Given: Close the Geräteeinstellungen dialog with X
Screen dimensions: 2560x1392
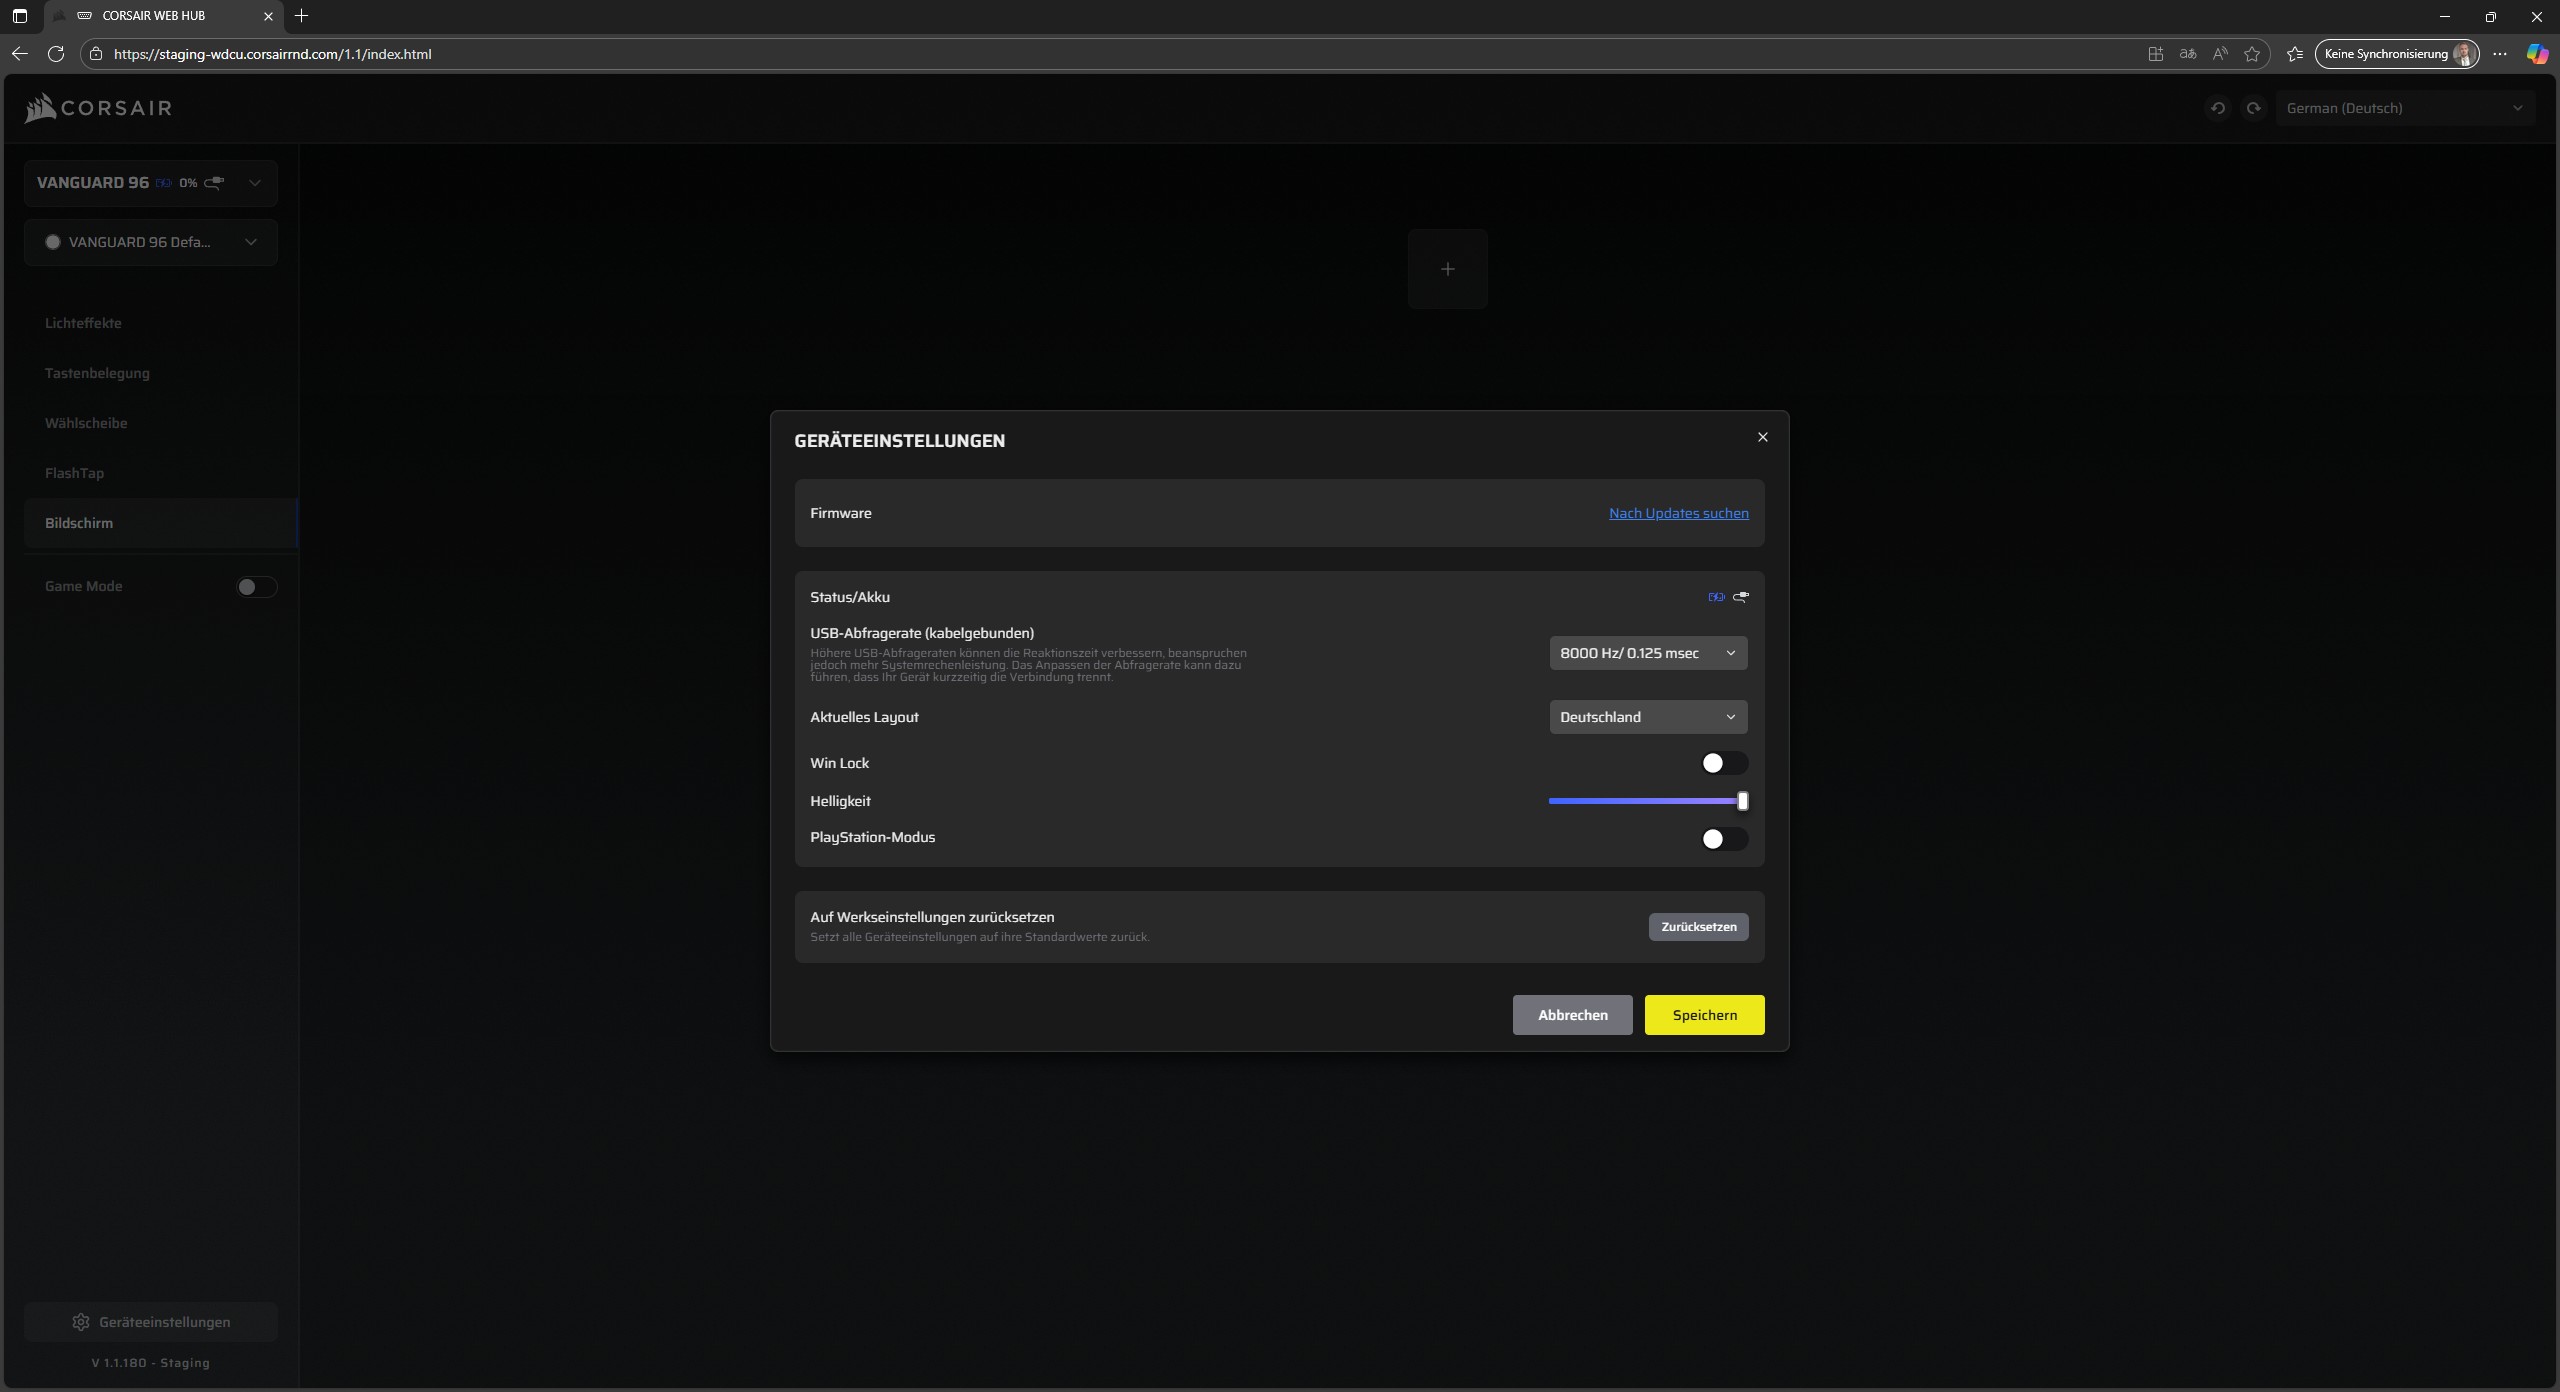Looking at the screenshot, I should (1762, 437).
